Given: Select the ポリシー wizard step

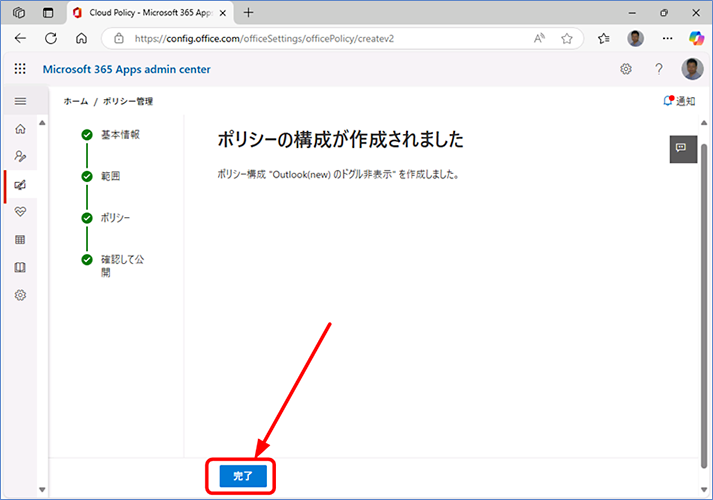Looking at the screenshot, I should pyautogui.click(x=105, y=218).
